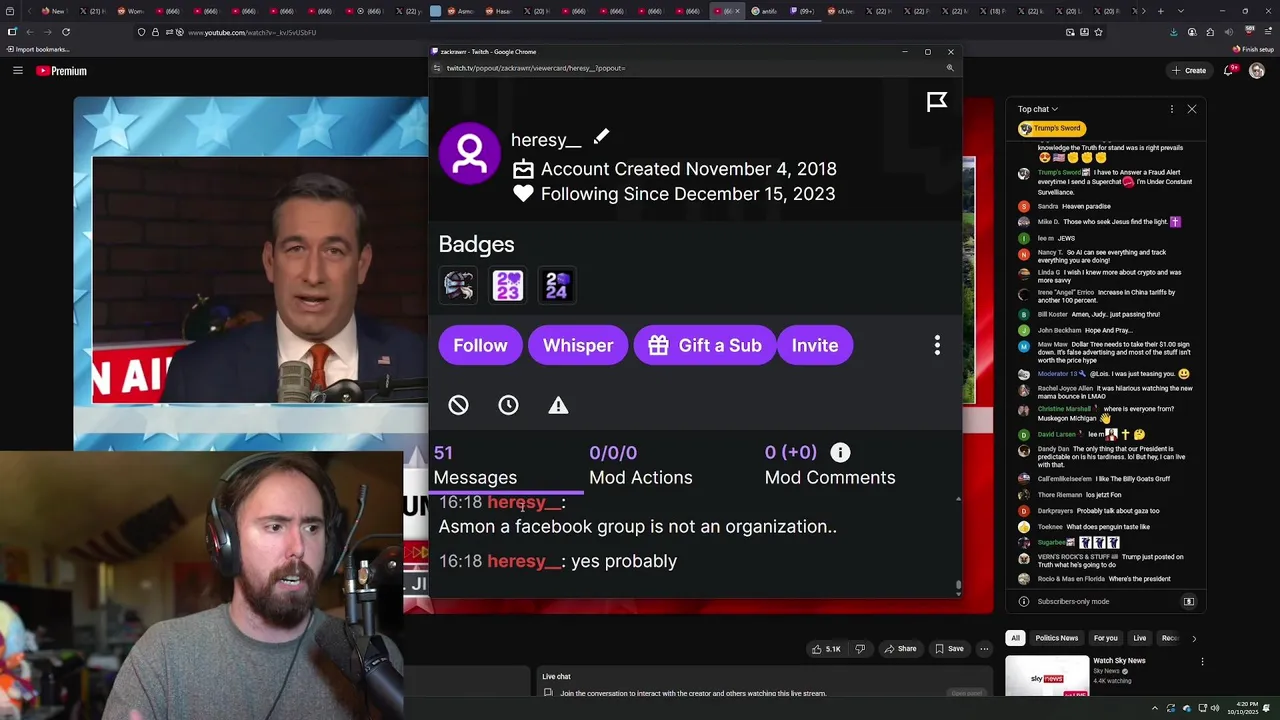Viewport: 1280px width, 720px height.
Task: Click the browser back arrow
Action: (x=29, y=32)
